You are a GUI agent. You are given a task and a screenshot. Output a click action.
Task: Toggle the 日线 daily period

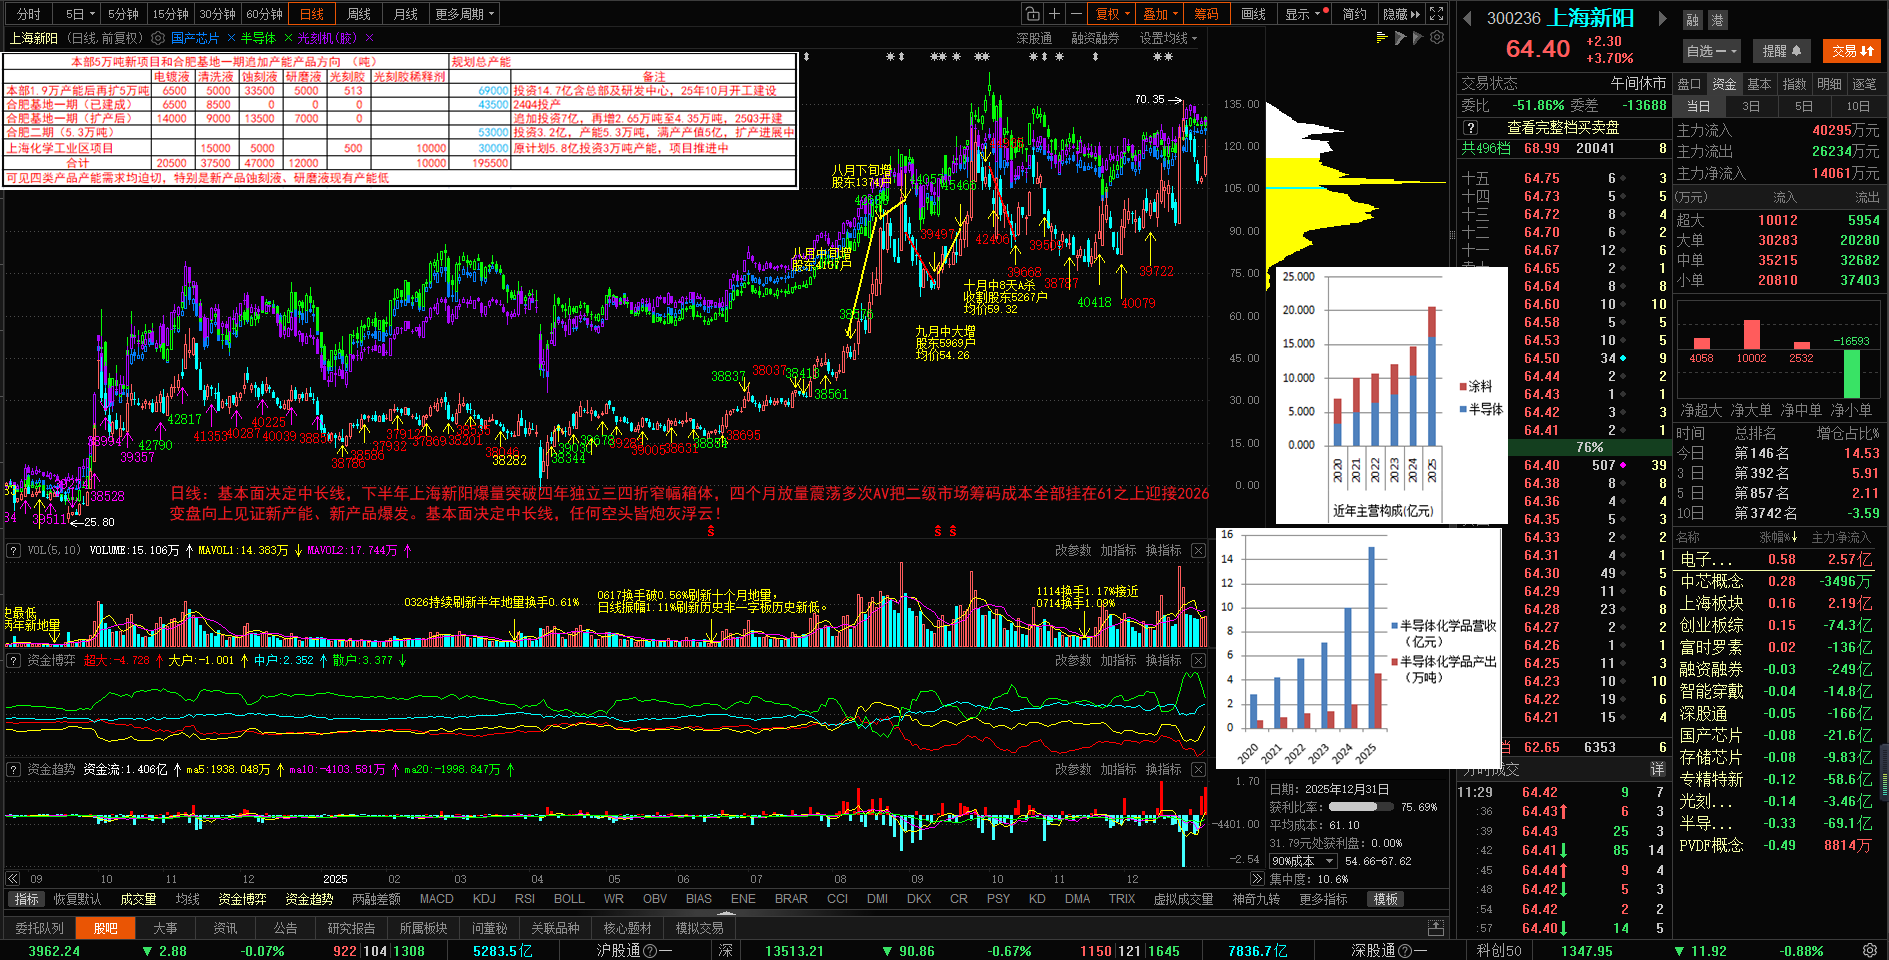(312, 14)
